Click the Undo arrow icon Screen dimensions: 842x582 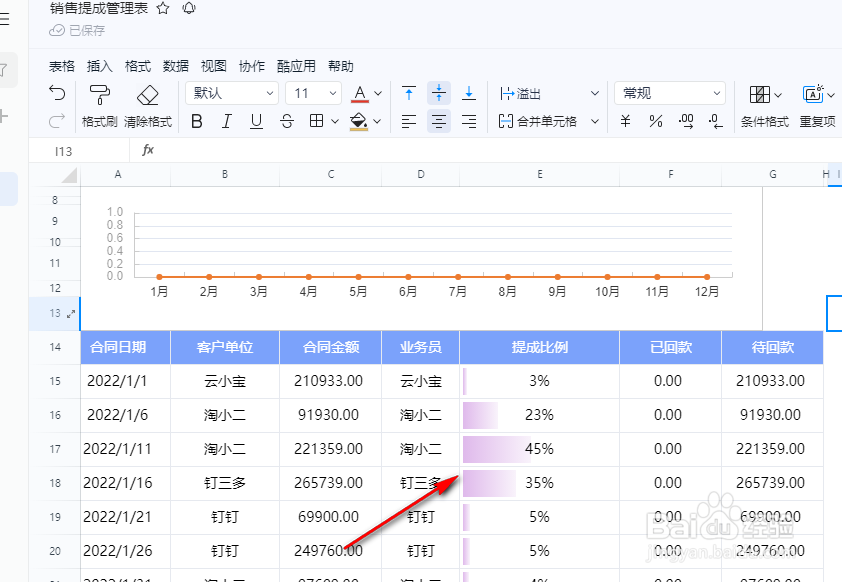tap(57, 94)
